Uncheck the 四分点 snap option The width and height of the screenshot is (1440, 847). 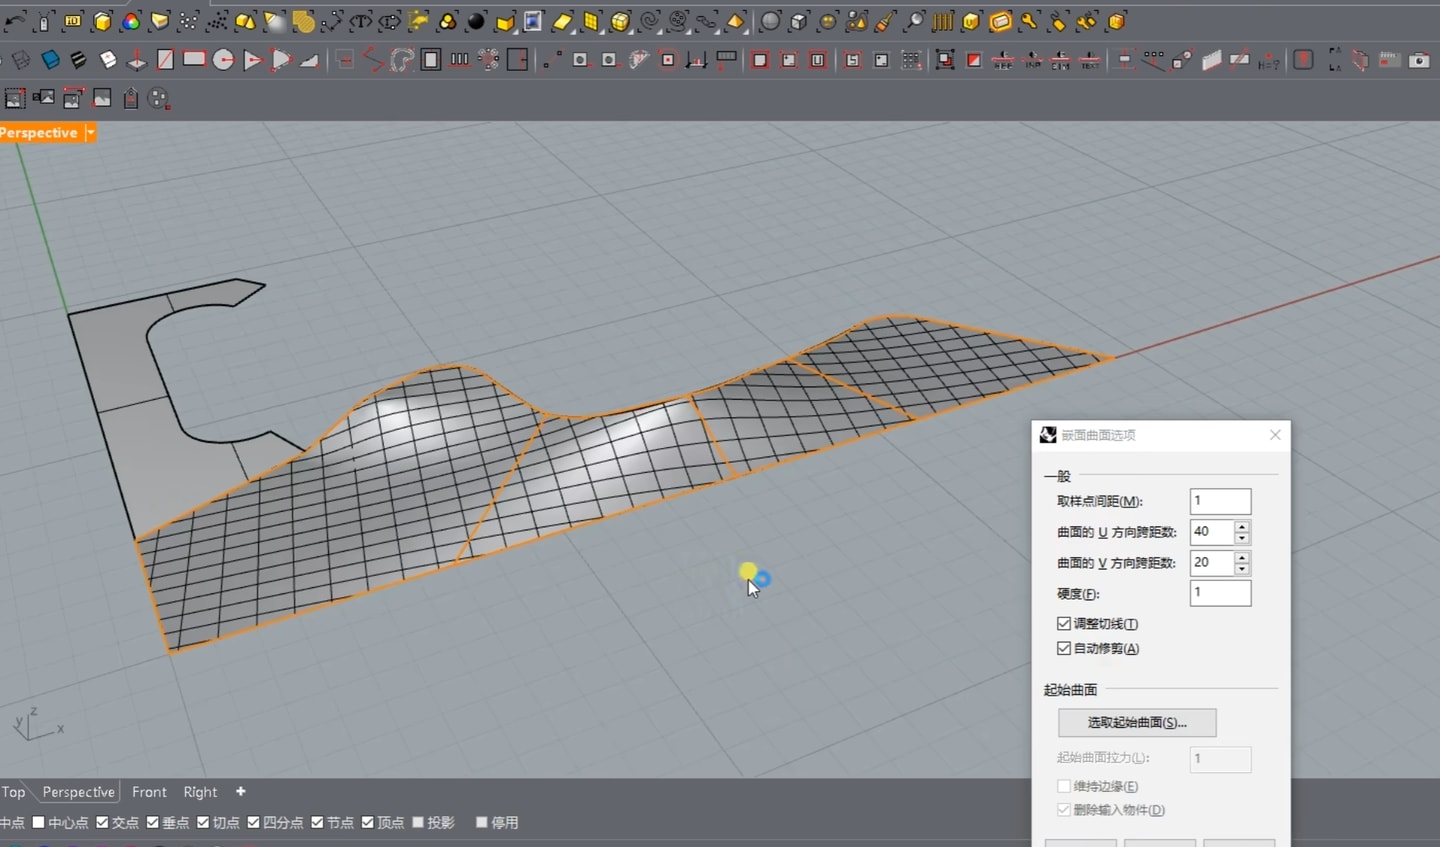253,822
